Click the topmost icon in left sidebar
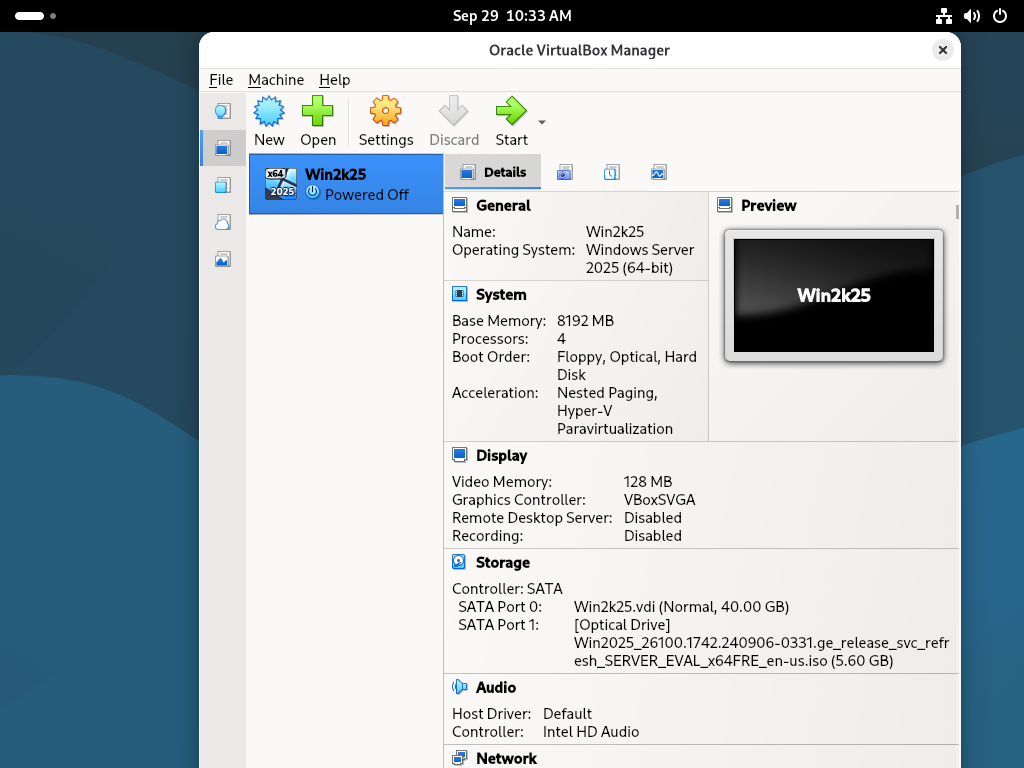This screenshot has height=768, width=1024. pyautogui.click(x=223, y=111)
